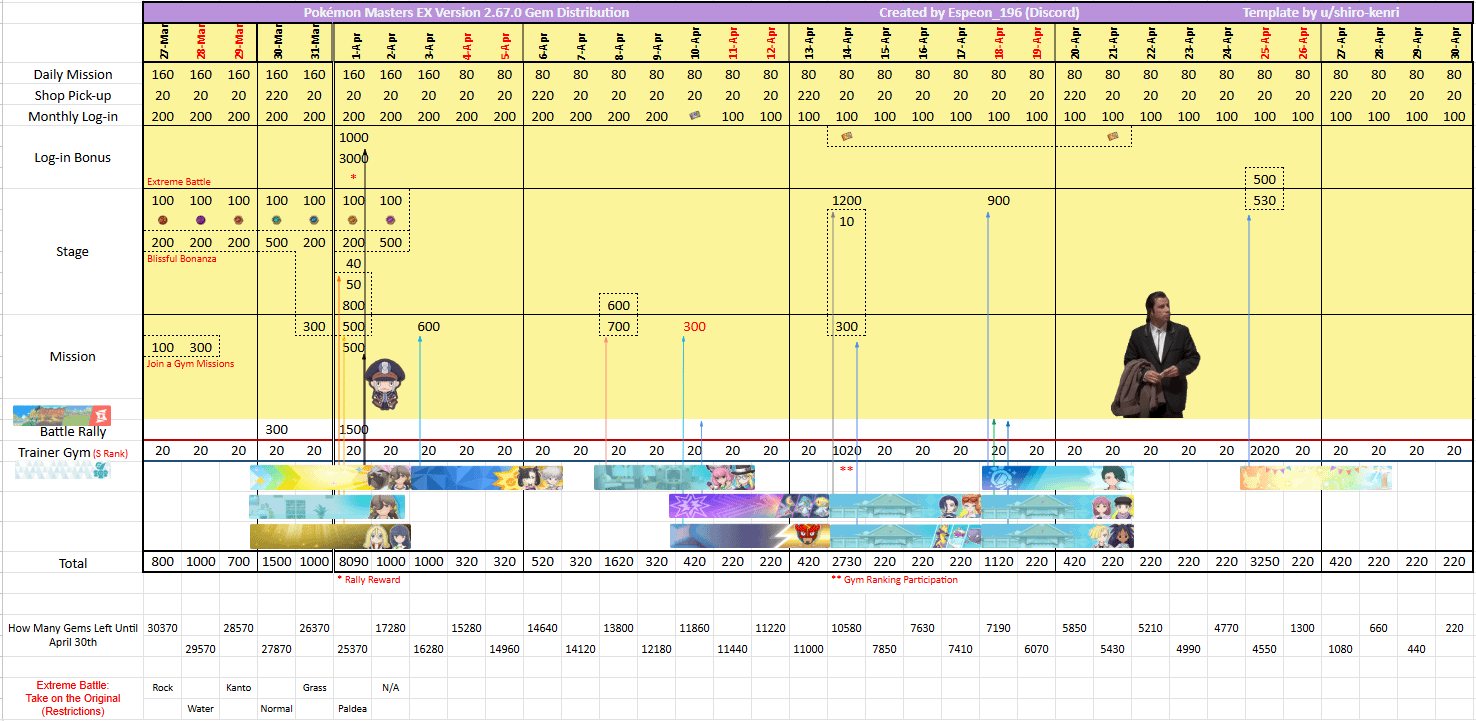Click the ticket icon under 10-Apr Monthly Log-in

695,116
